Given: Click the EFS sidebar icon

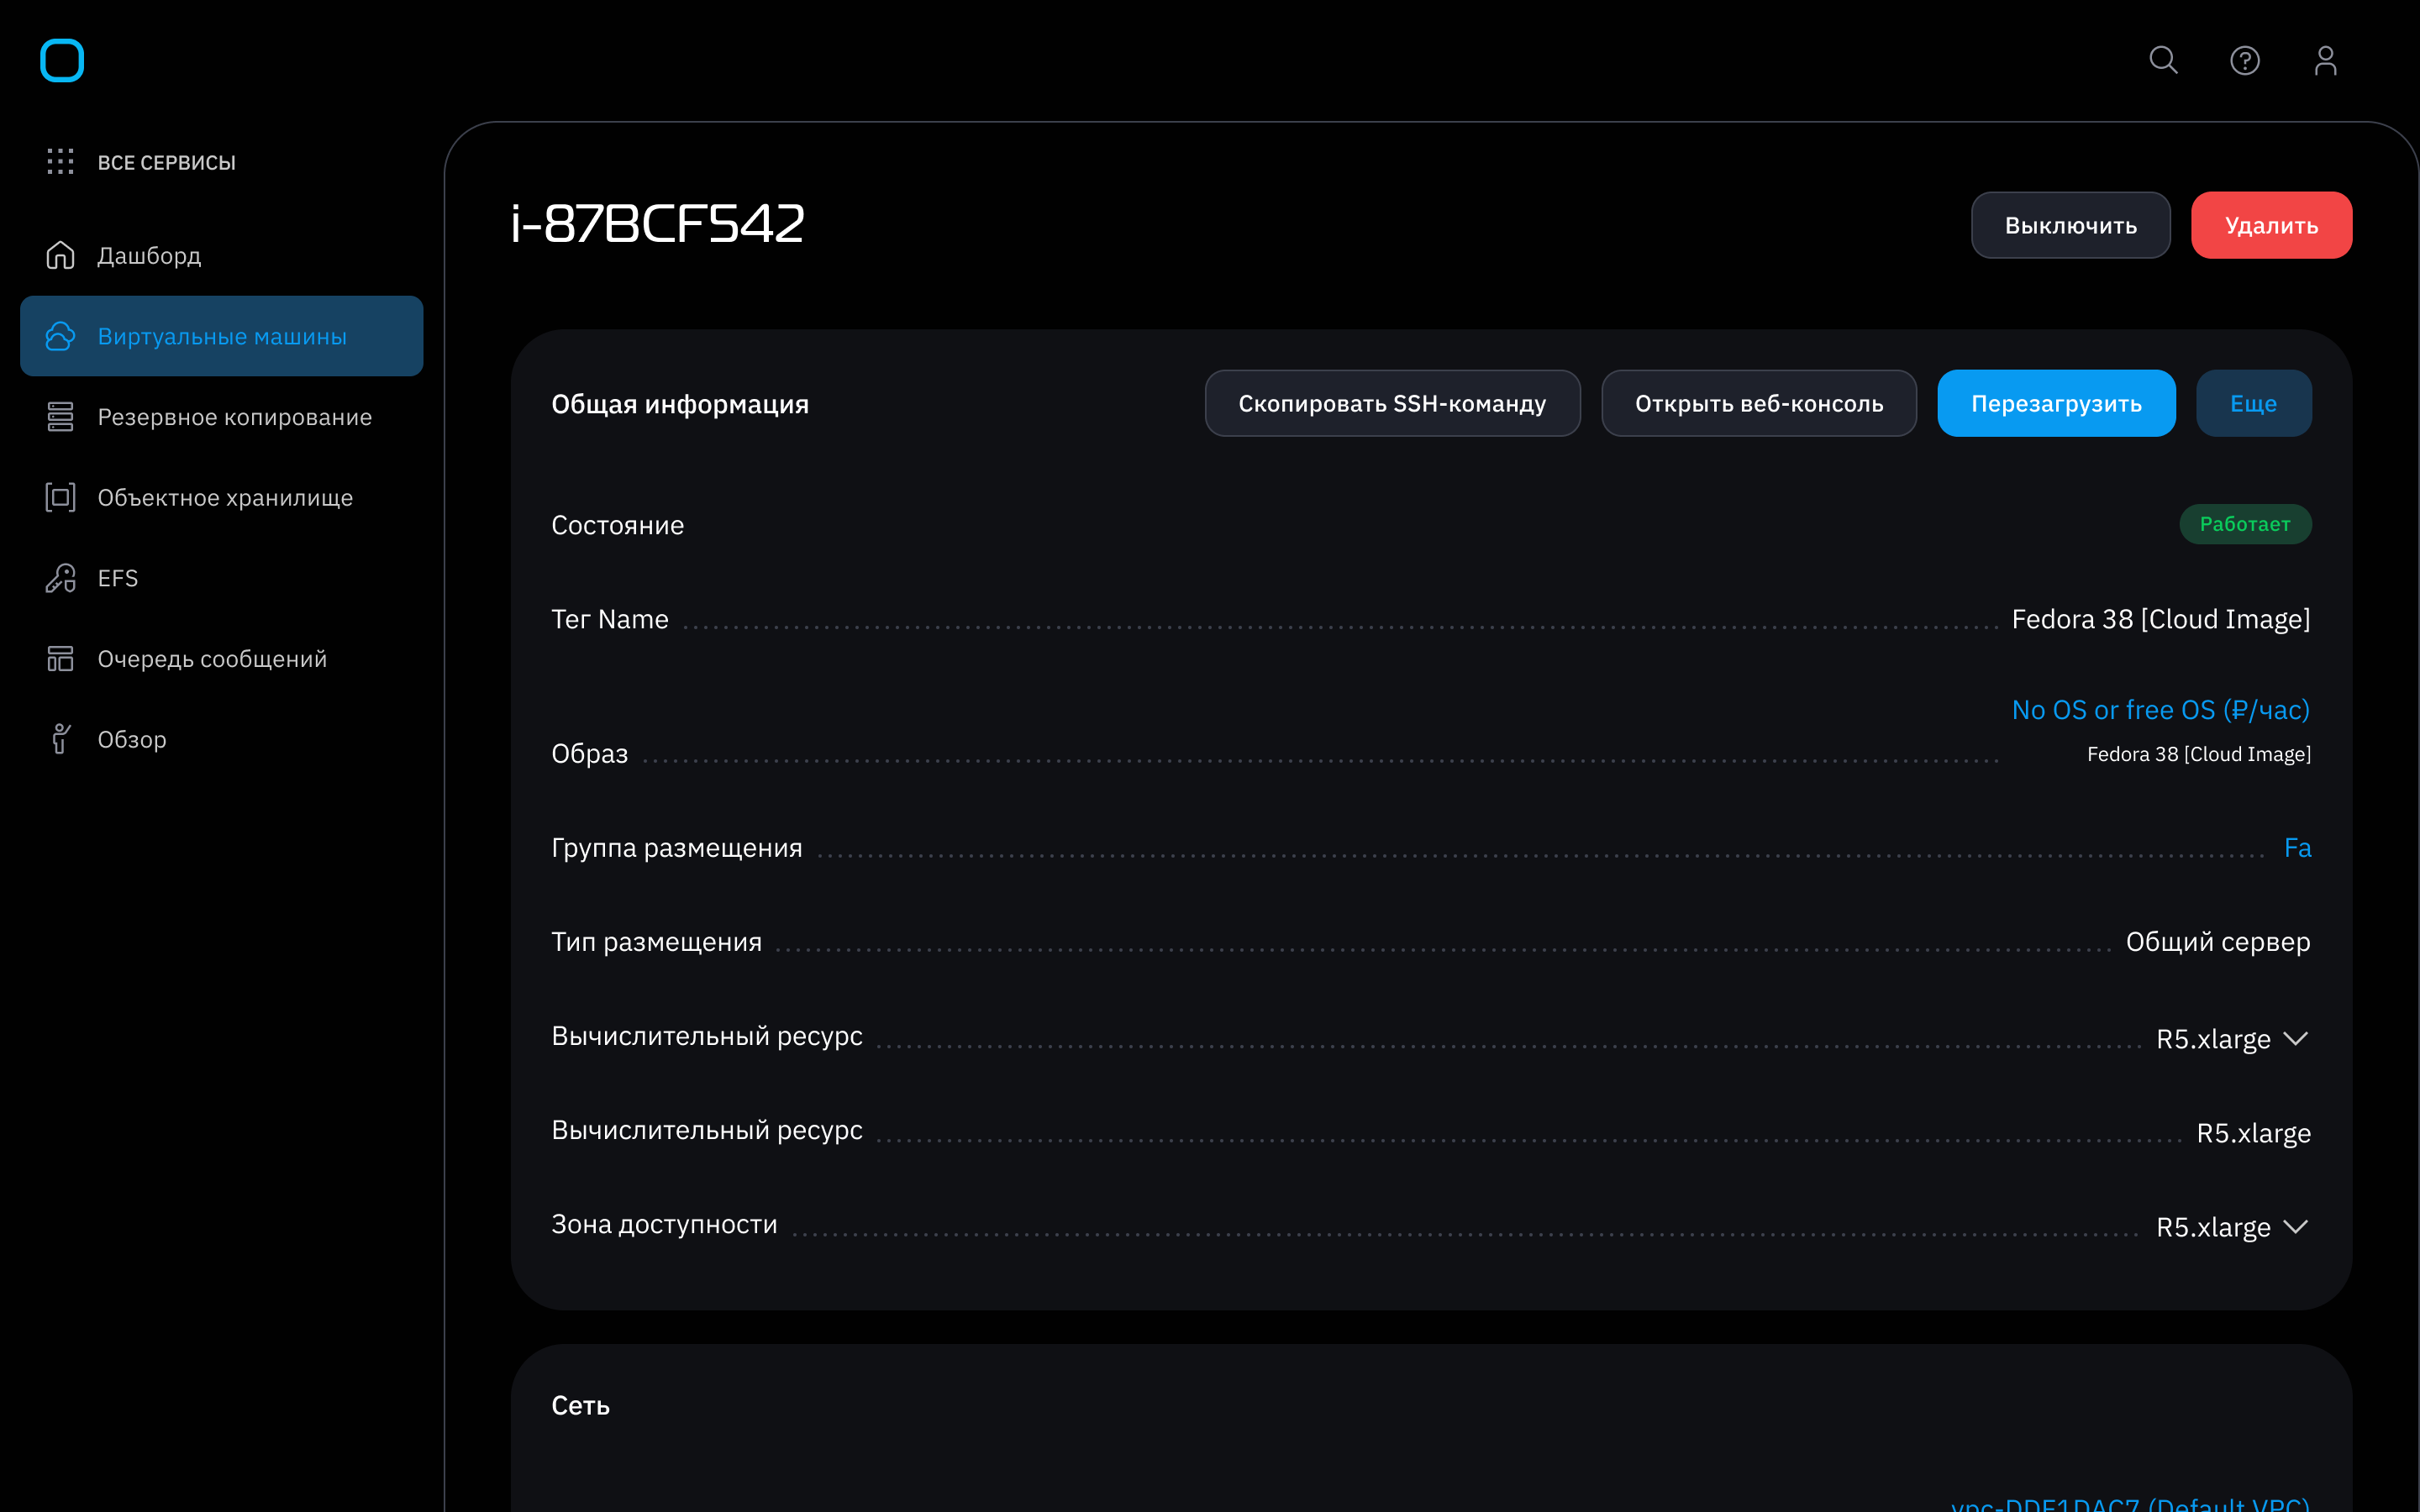Looking at the screenshot, I should click(x=60, y=578).
